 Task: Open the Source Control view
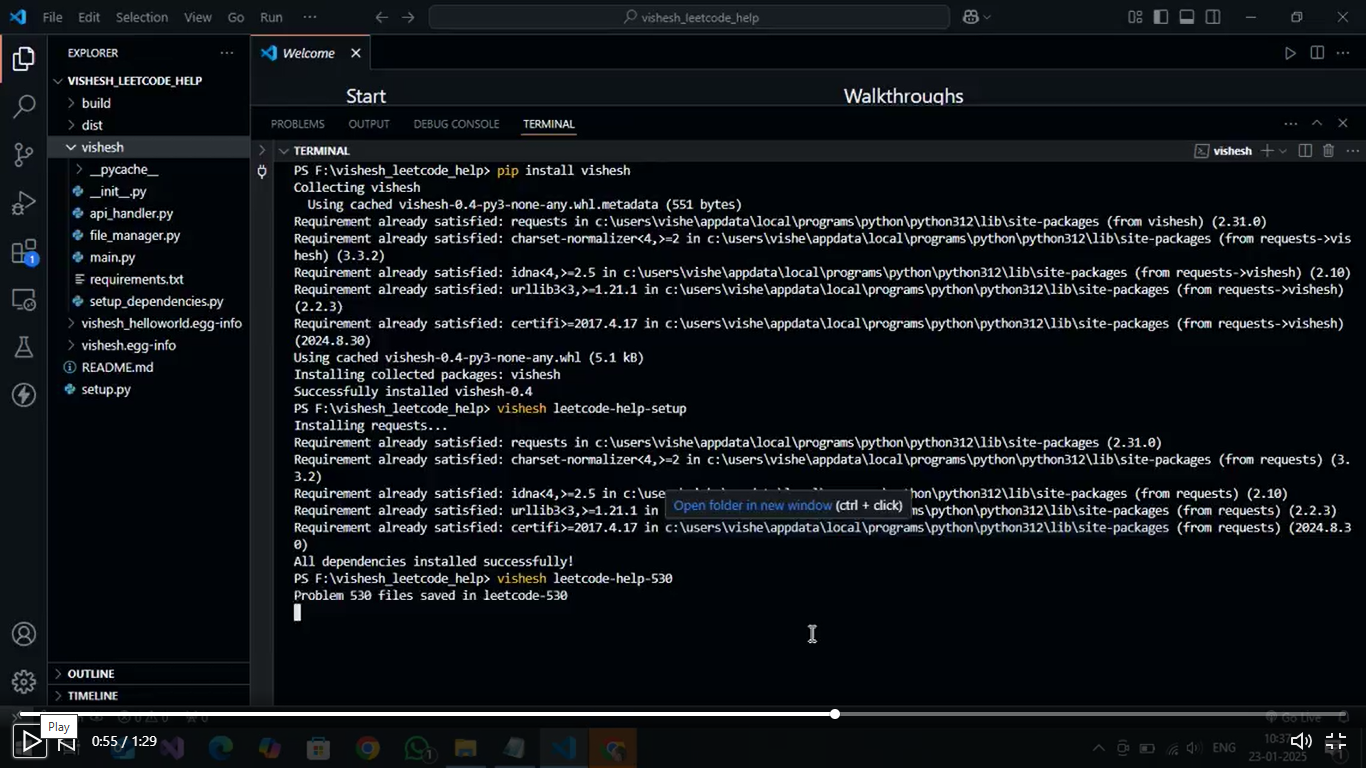[x=24, y=154]
